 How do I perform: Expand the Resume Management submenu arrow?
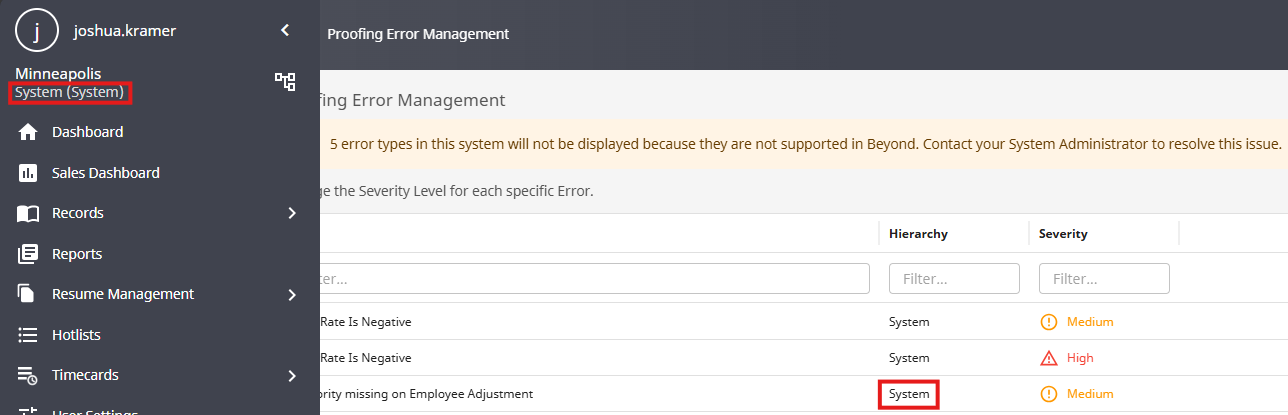[x=292, y=294]
